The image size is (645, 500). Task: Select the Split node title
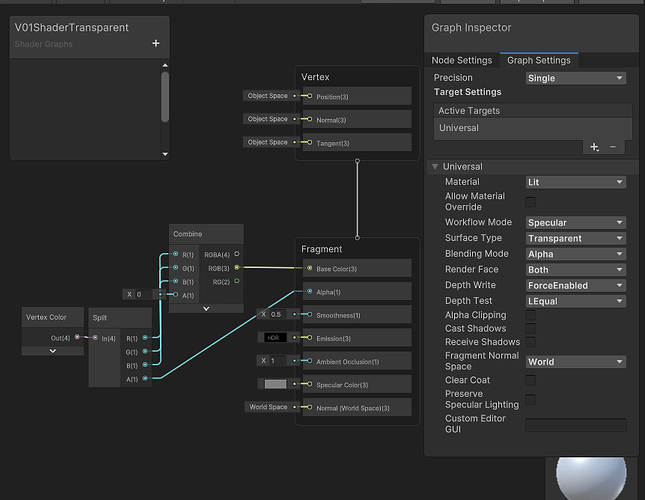pos(100,317)
